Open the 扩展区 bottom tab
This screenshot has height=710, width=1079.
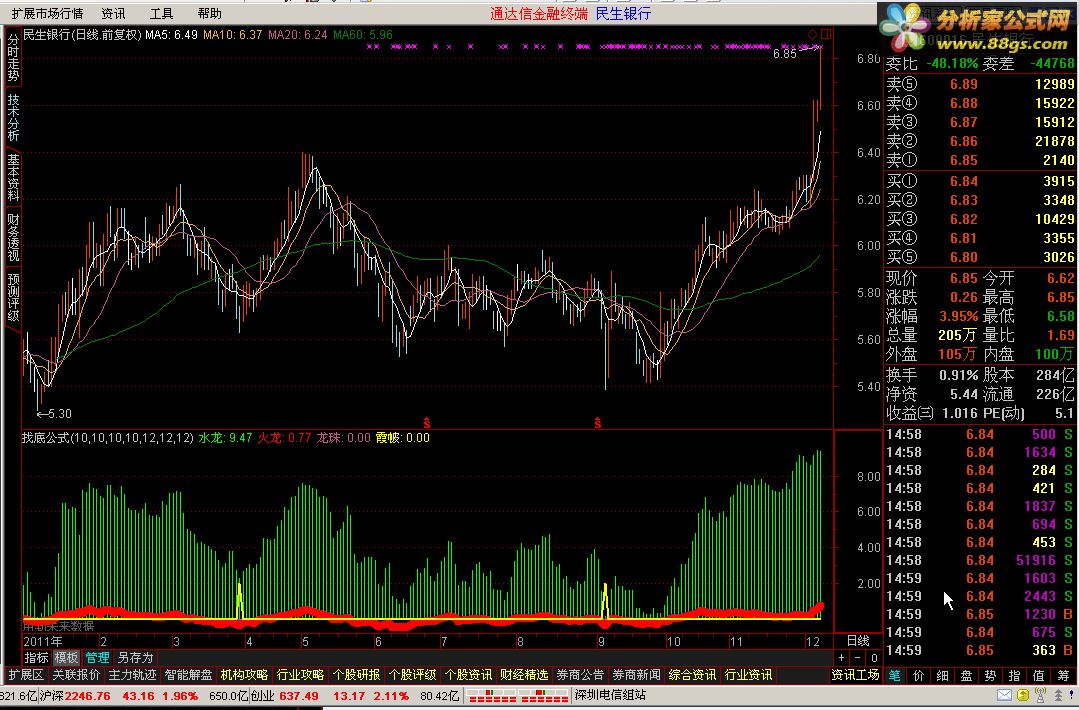tap(25, 675)
